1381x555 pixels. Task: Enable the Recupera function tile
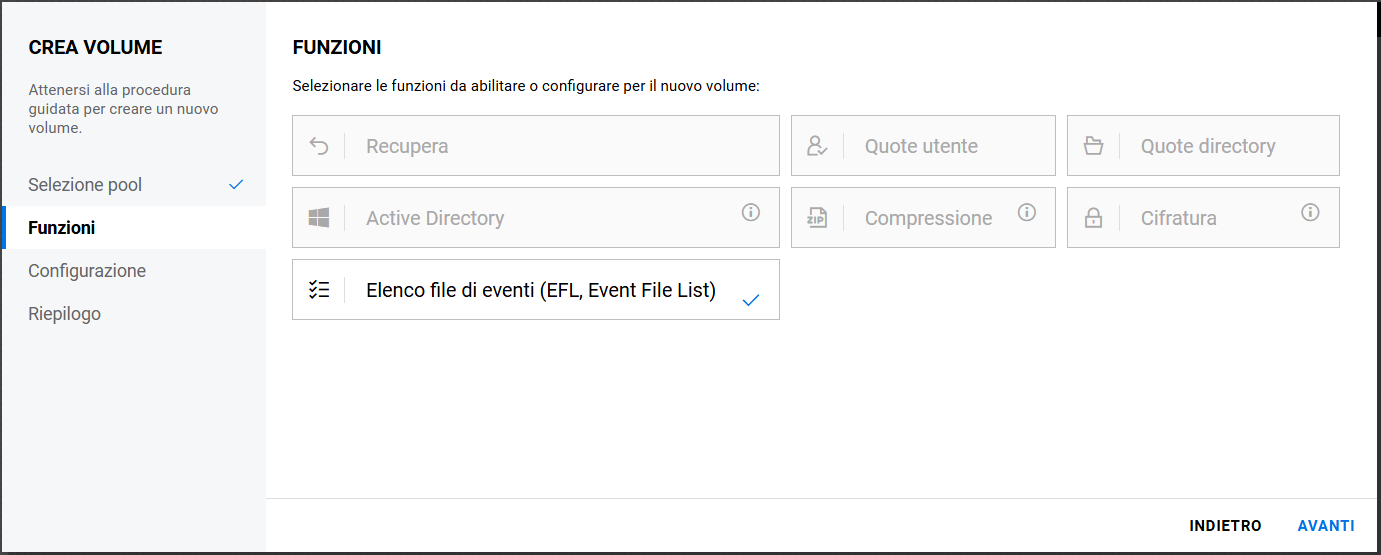[536, 146]
